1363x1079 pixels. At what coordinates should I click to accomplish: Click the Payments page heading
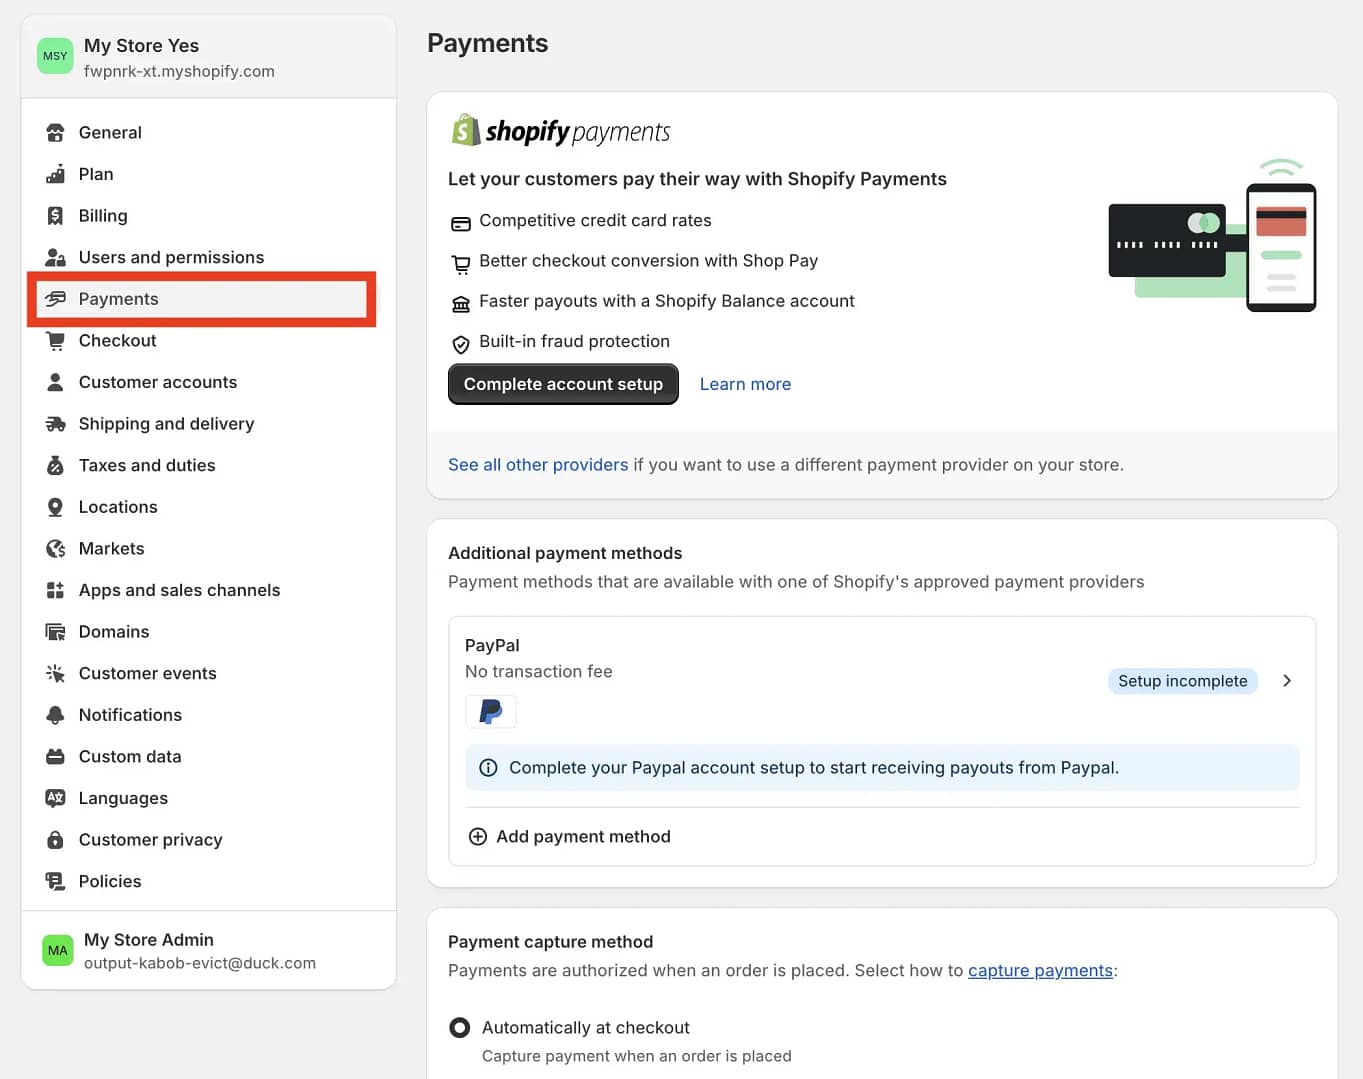[488, 43]
